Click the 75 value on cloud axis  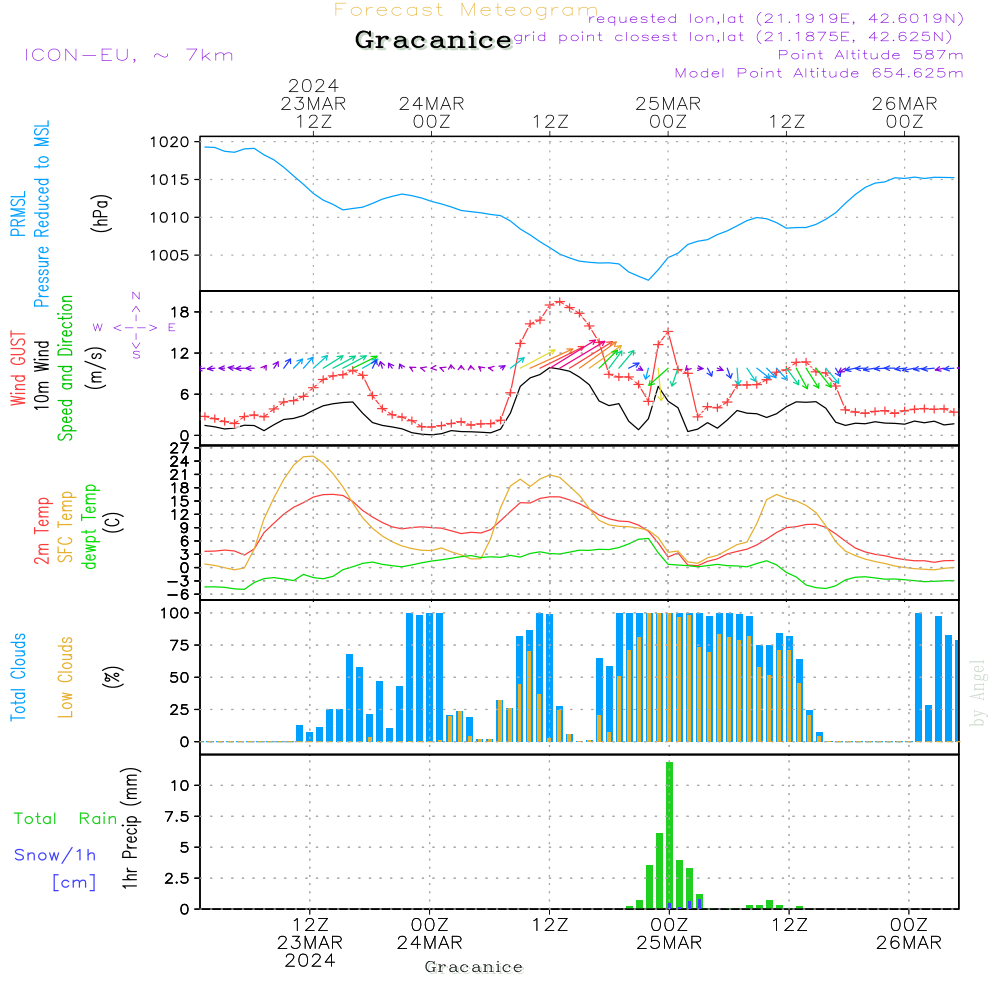click(180, 645)
